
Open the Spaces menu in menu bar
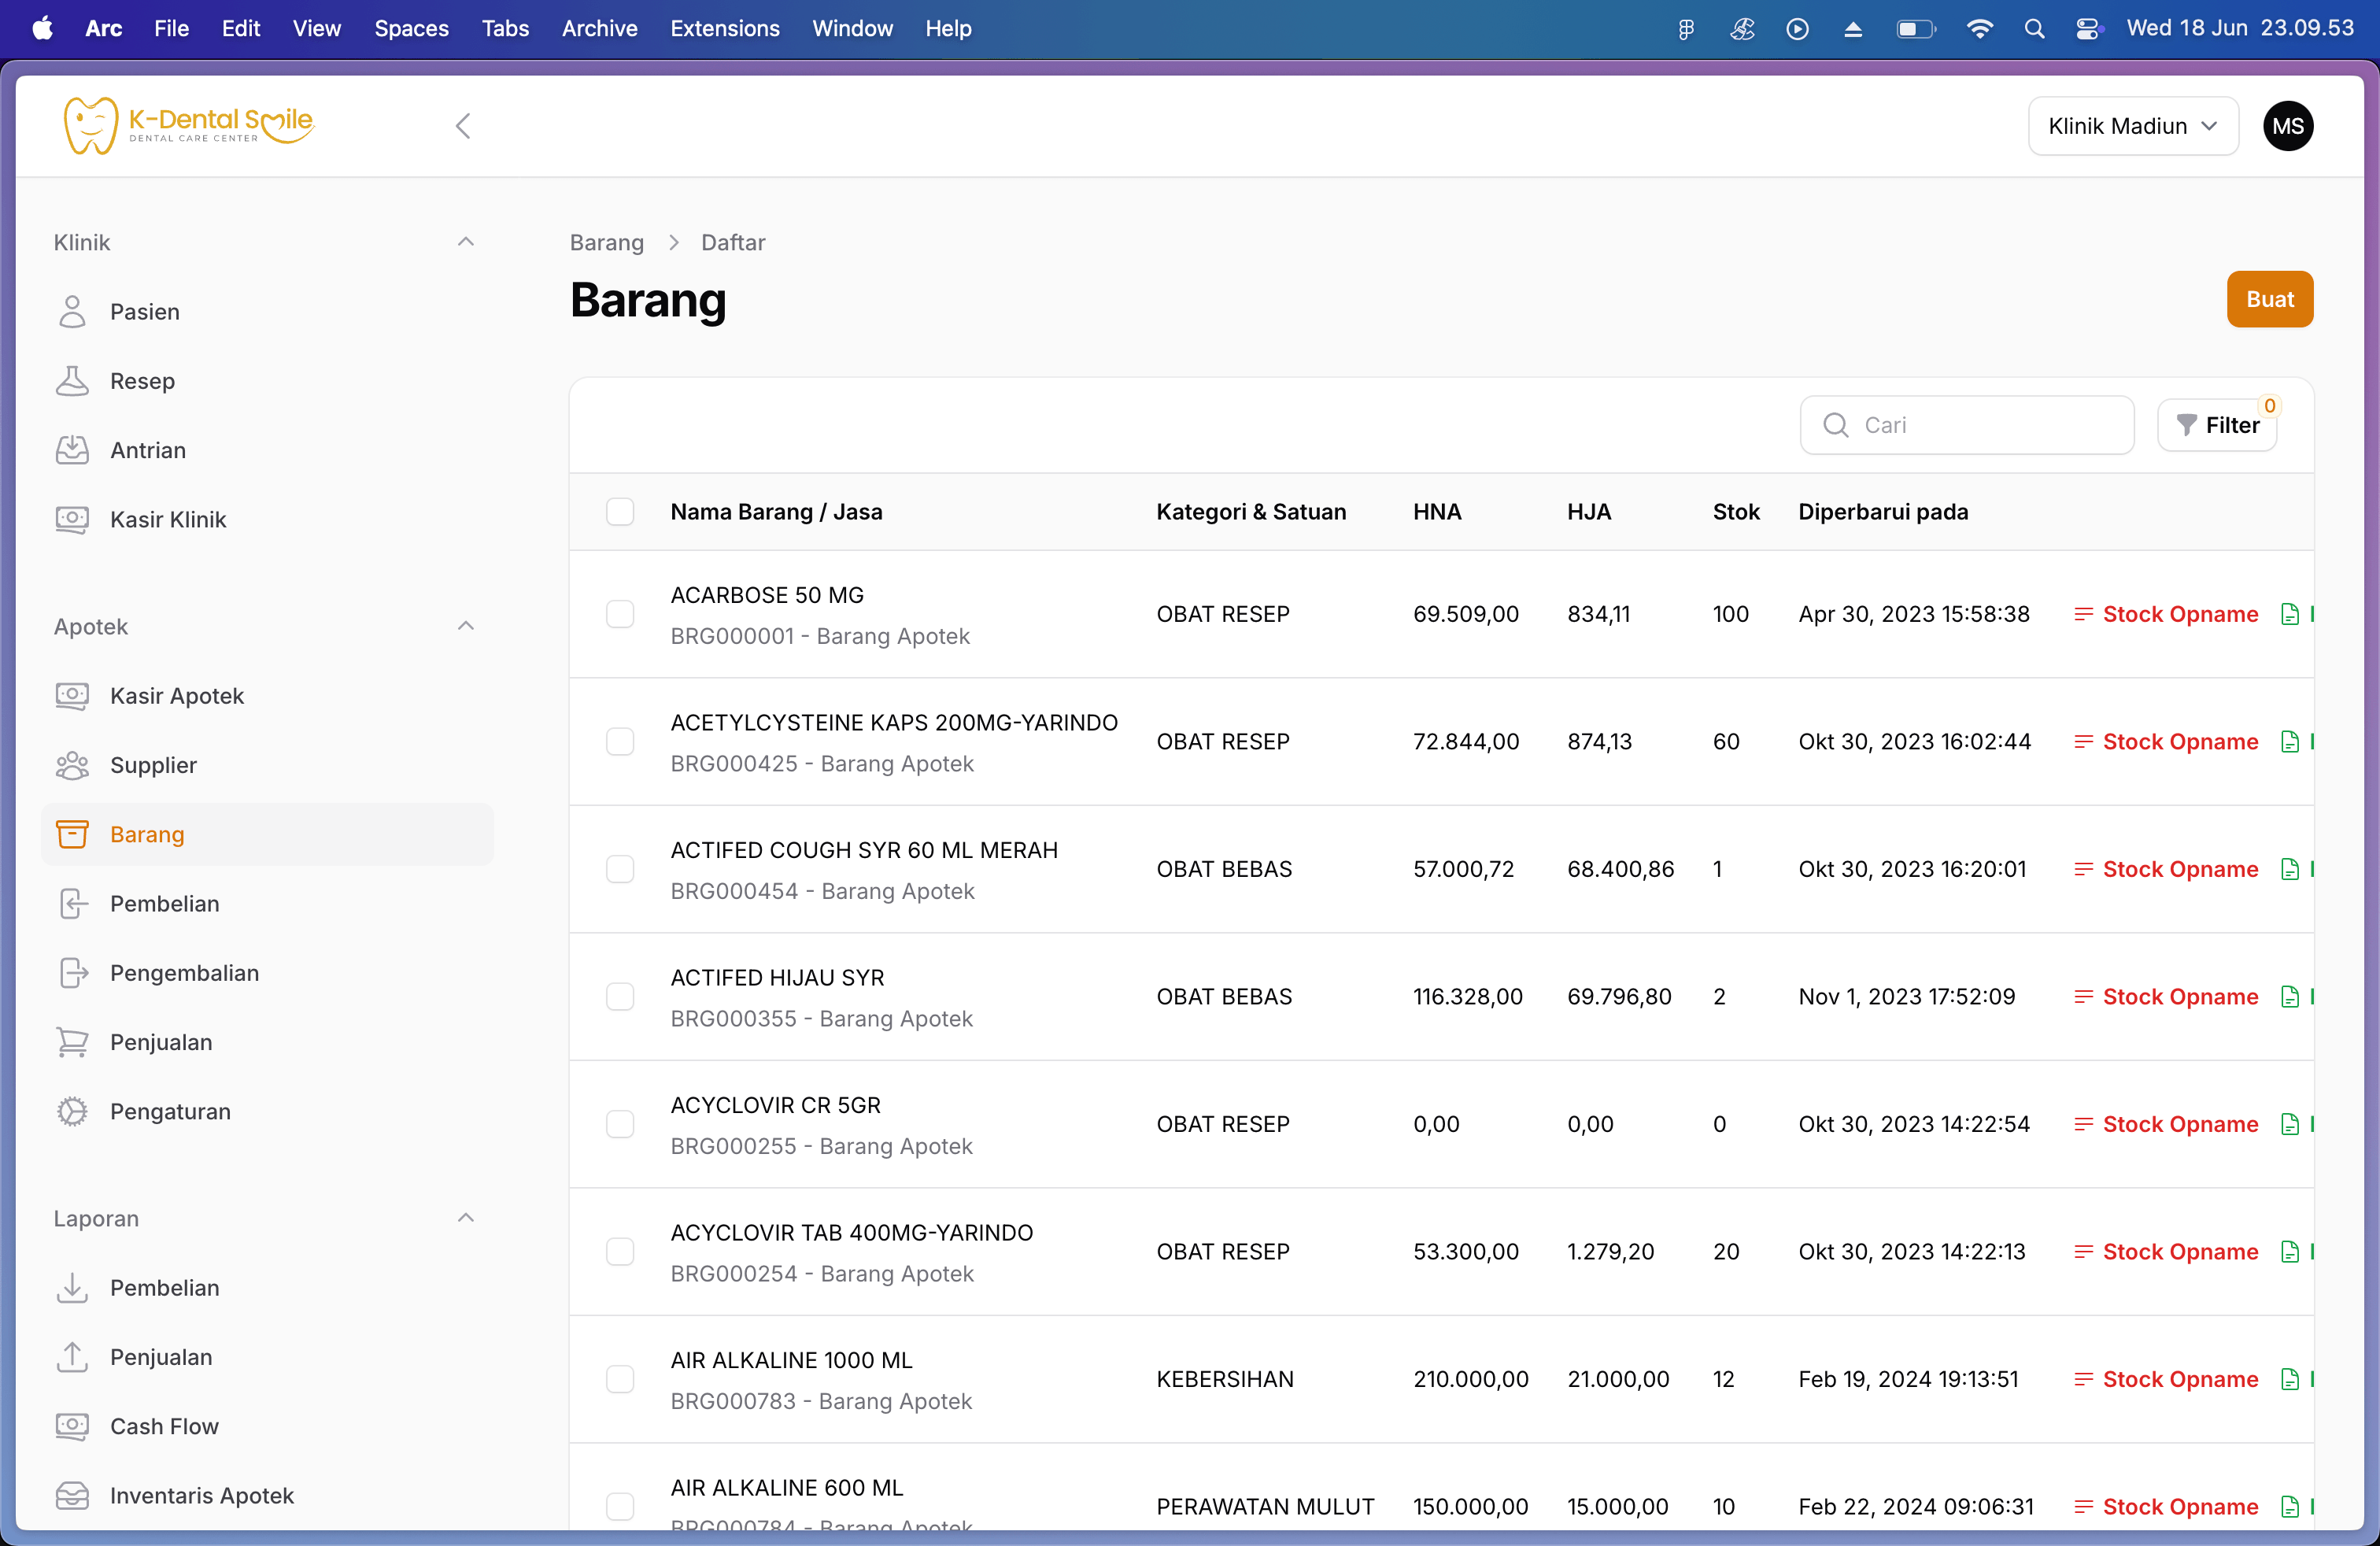point(411,28)
